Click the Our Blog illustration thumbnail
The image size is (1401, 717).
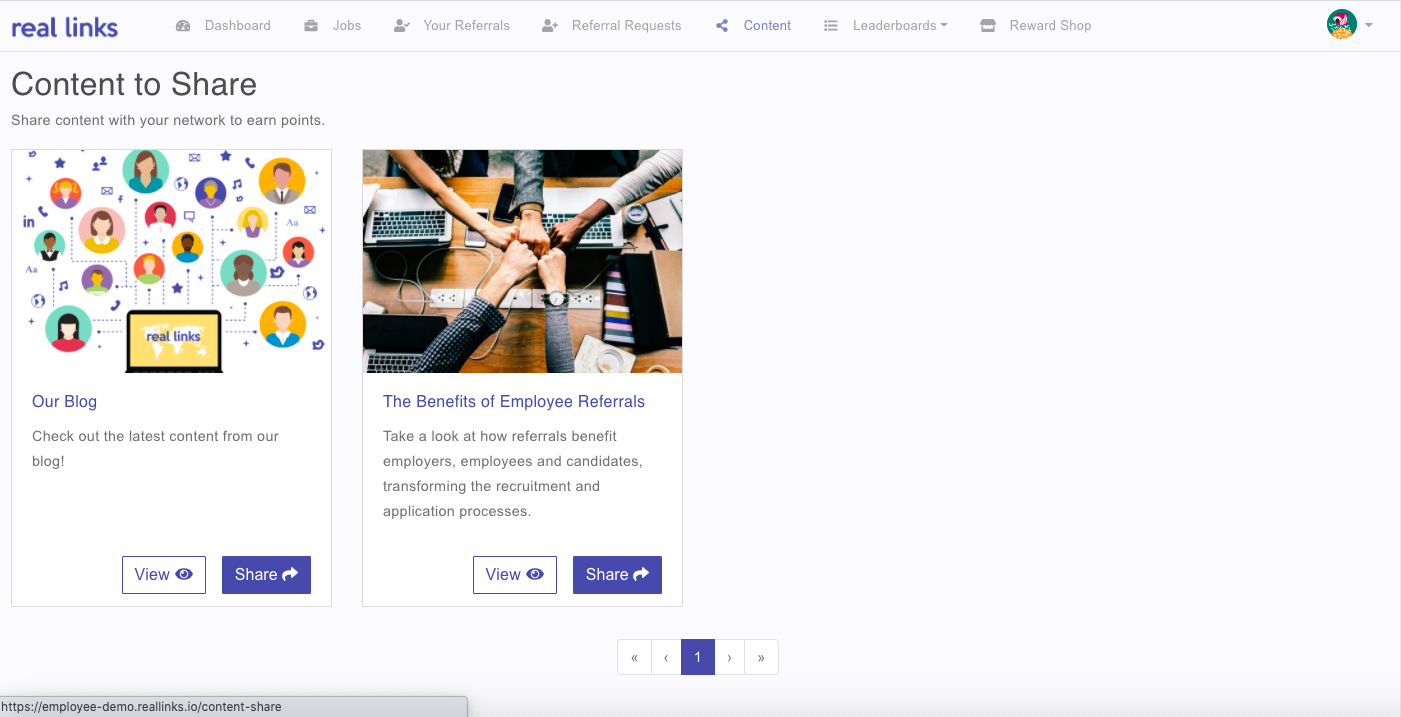tap(171, 261)
